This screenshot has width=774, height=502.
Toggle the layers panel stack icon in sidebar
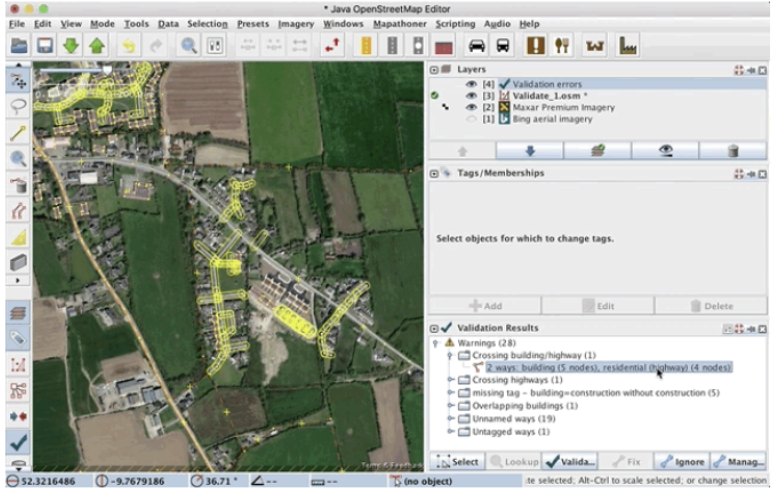click(x=18, y=313)
